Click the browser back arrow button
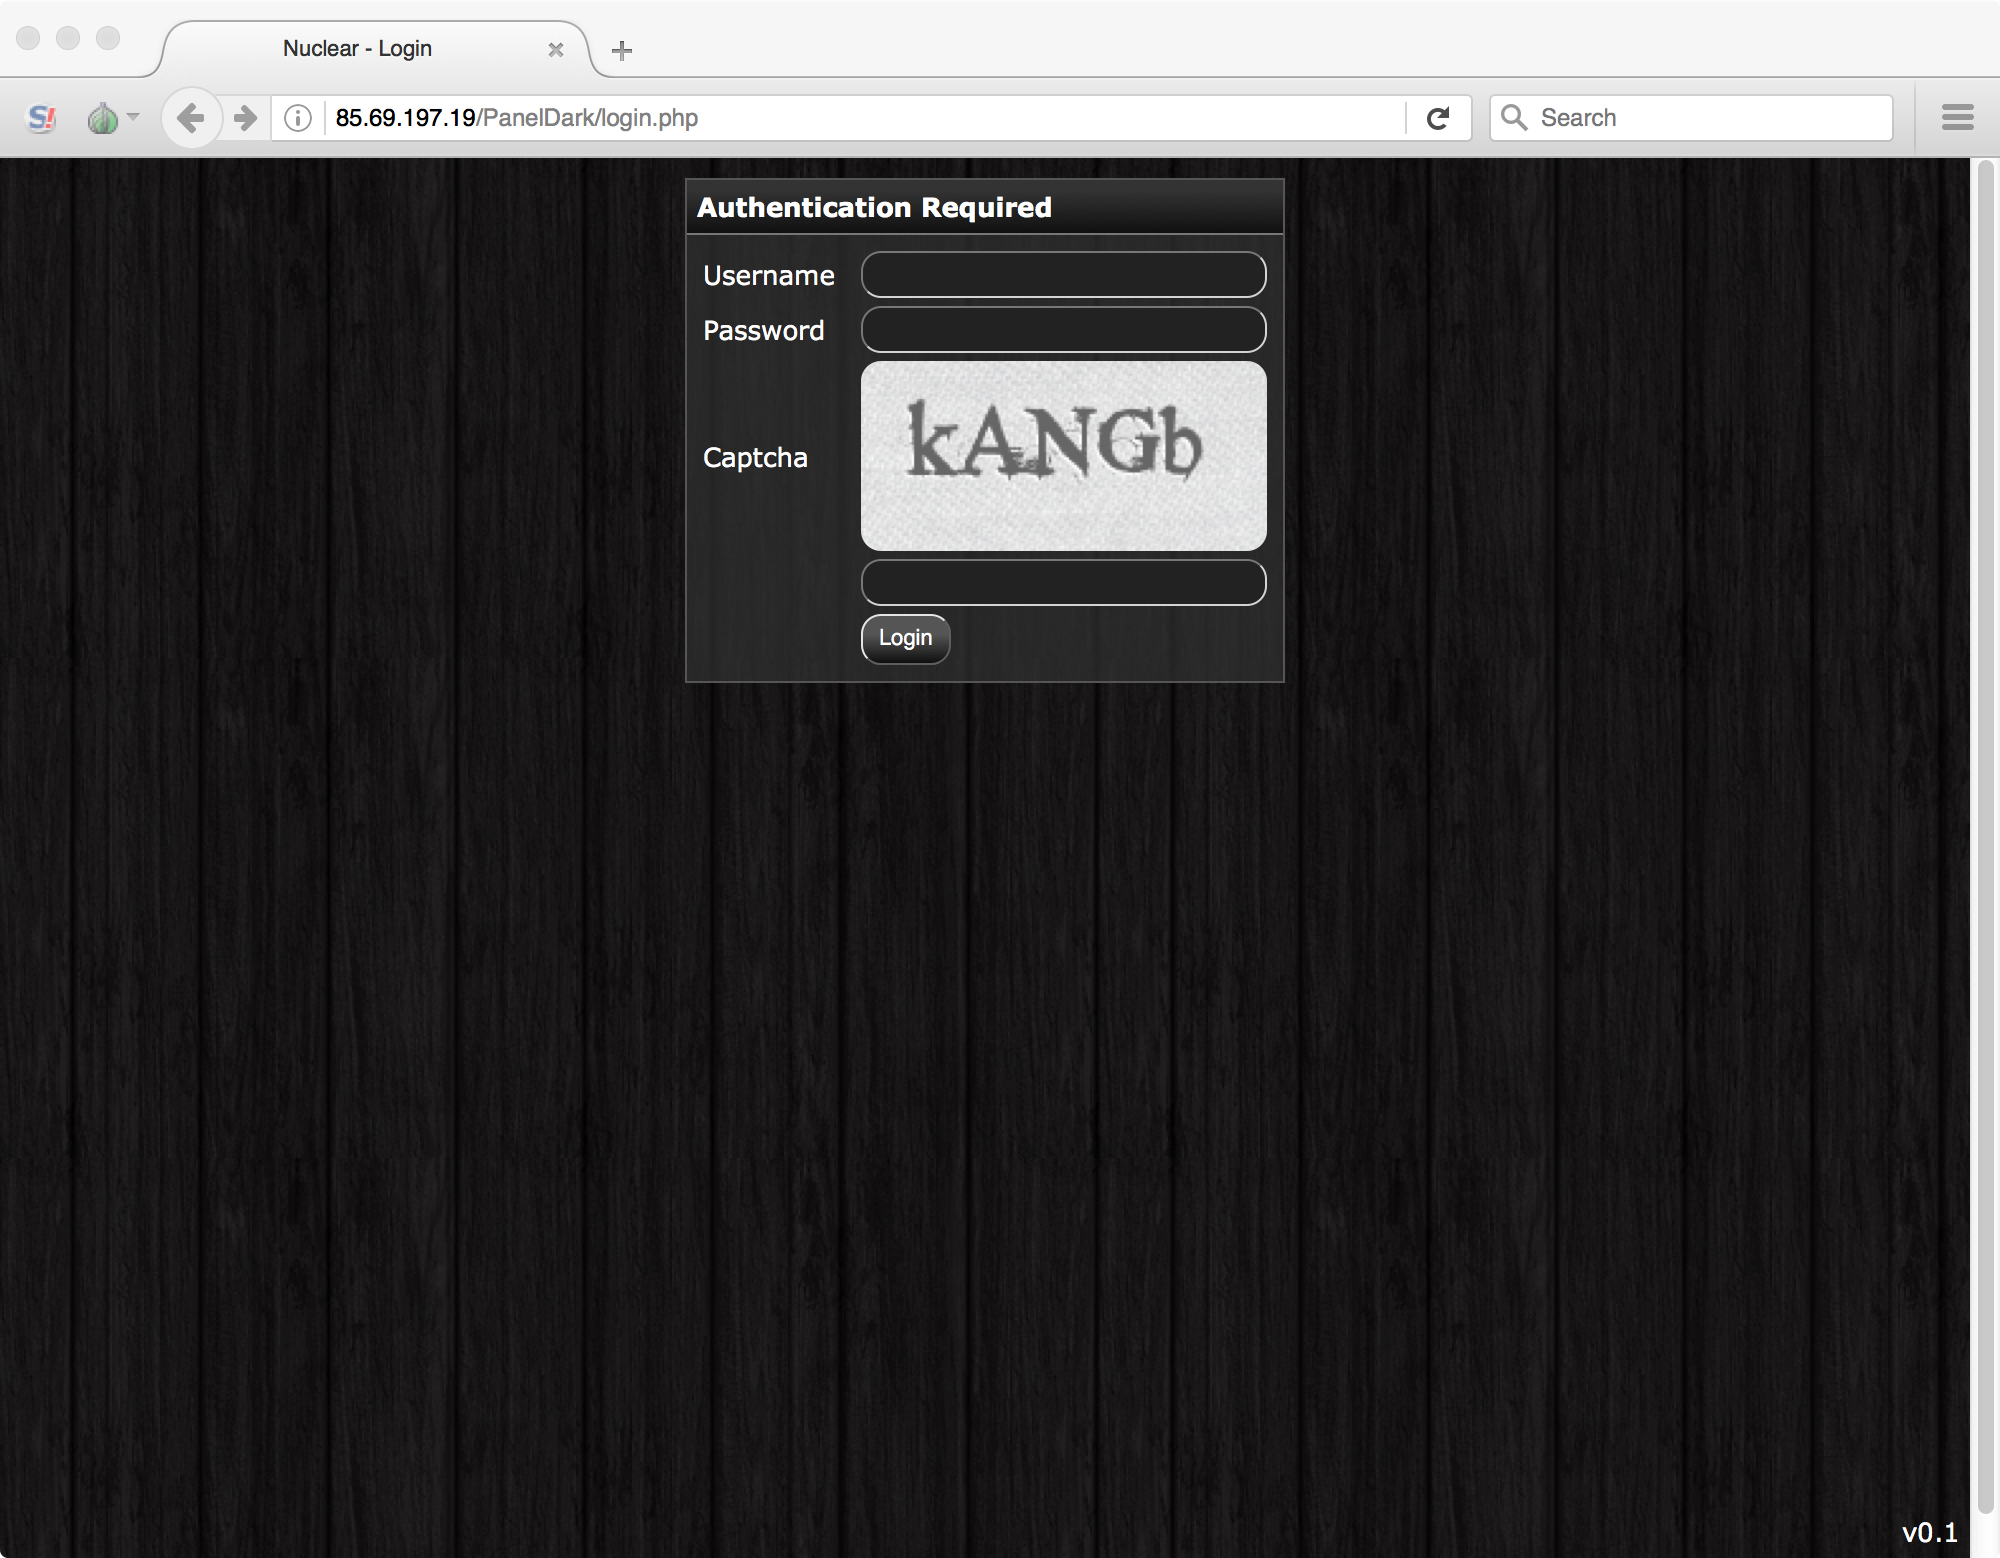 coord(190,118)
